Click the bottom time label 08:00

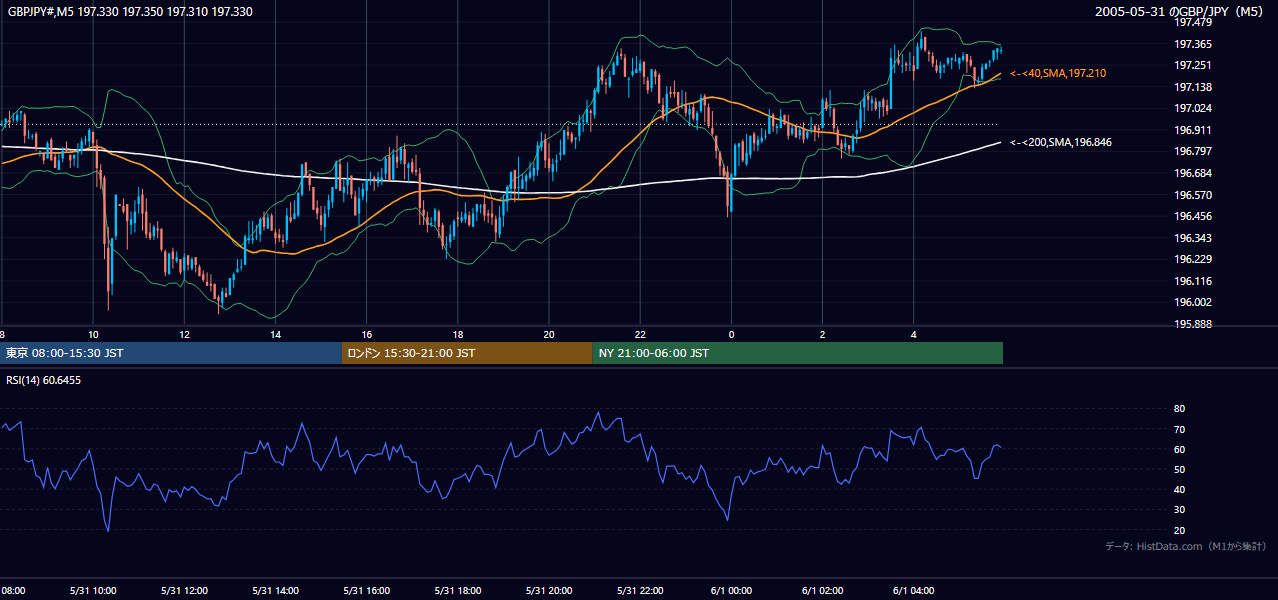(13, 590)
